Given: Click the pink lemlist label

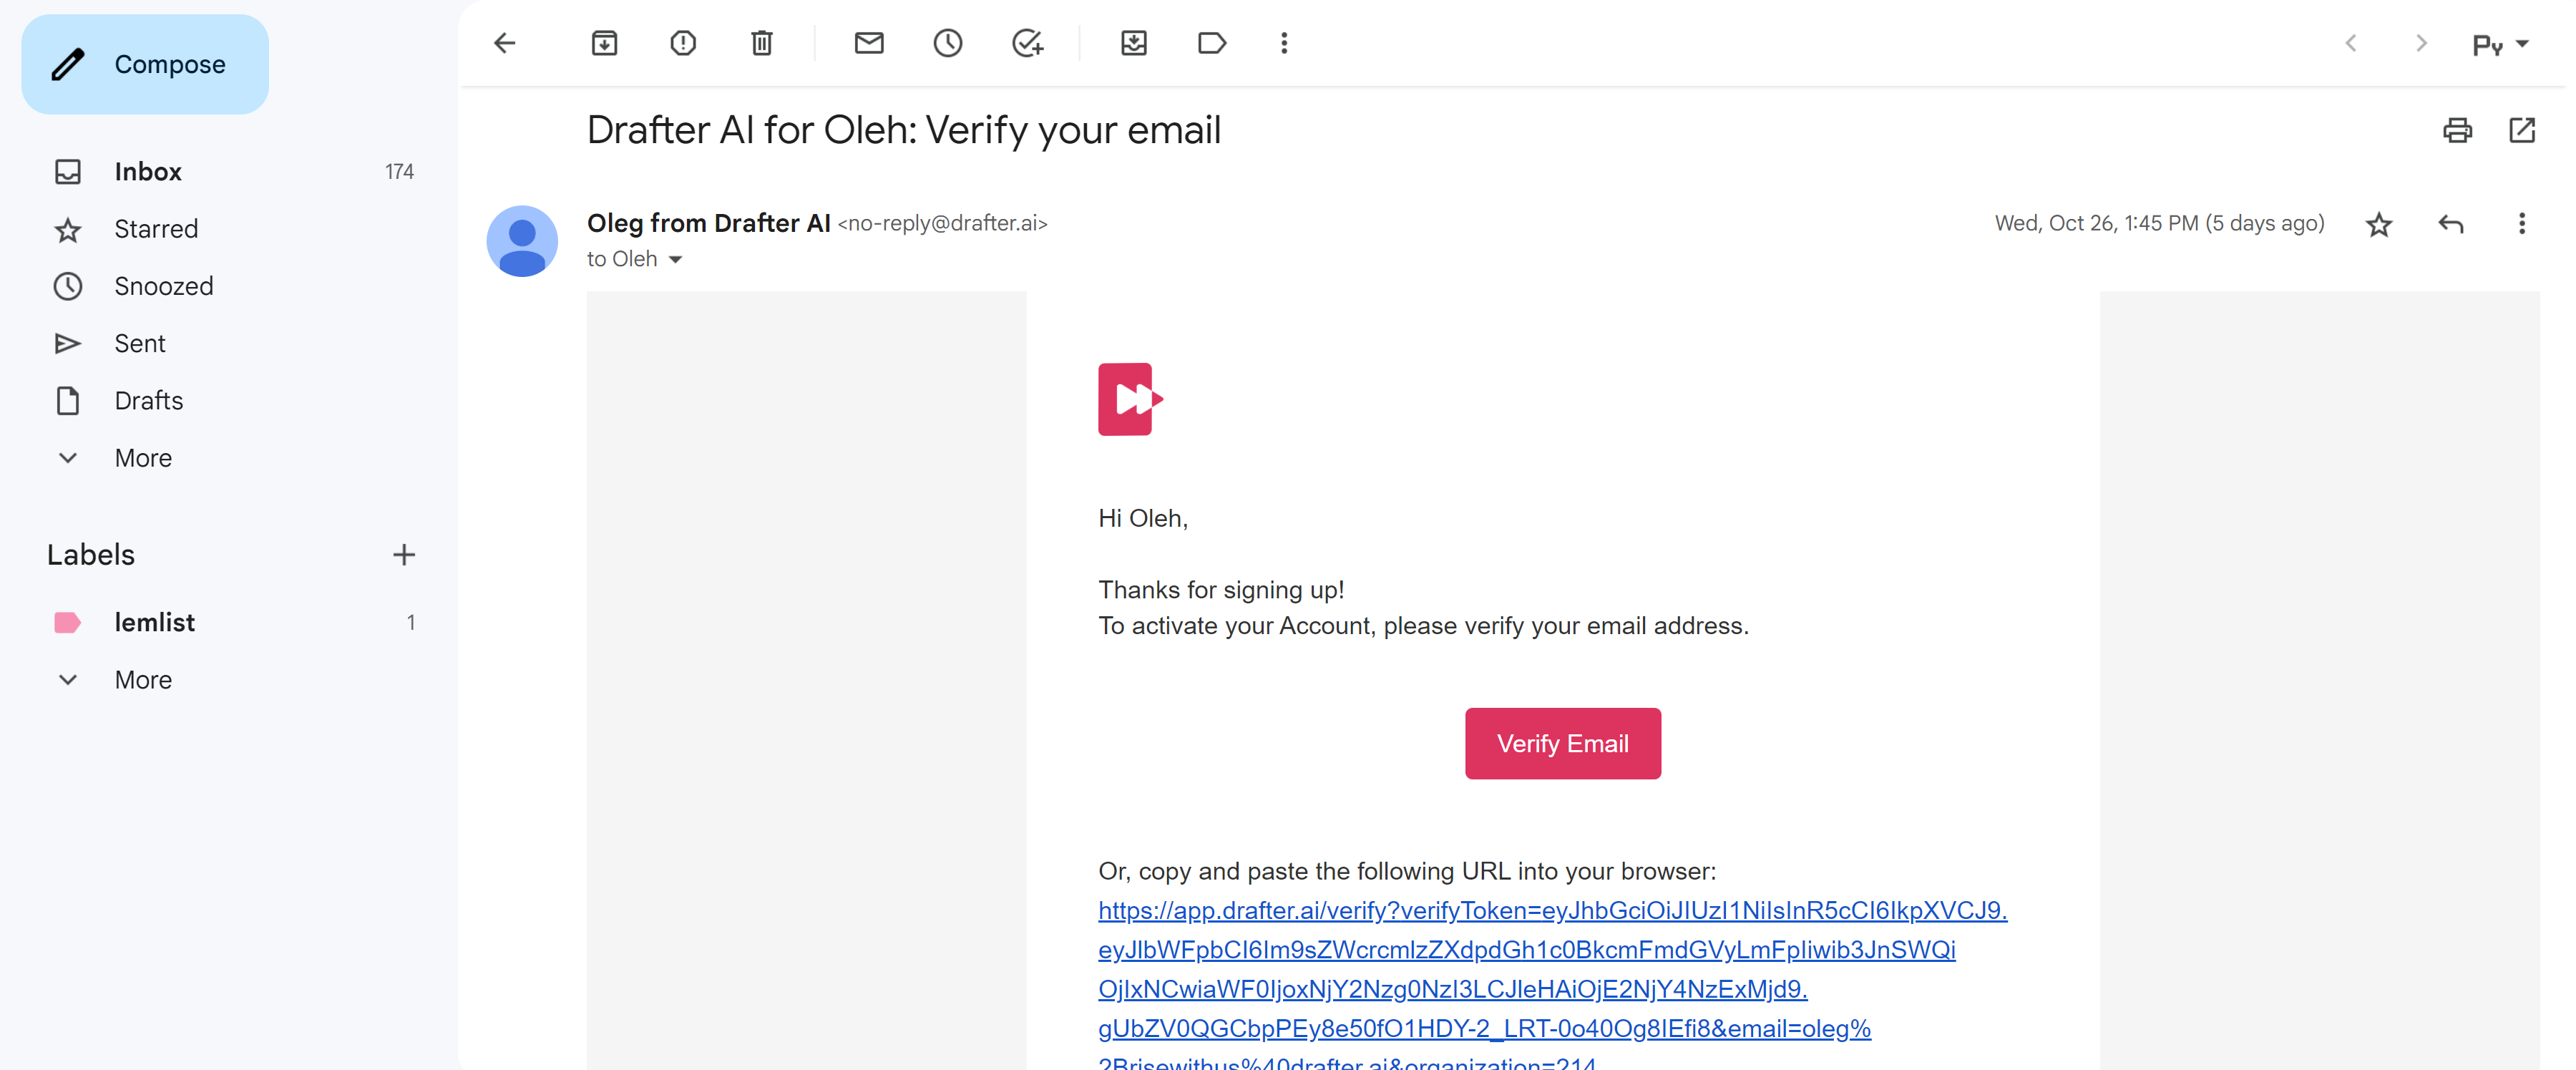Looking at the screenshot, I should [x=154, y=623].
